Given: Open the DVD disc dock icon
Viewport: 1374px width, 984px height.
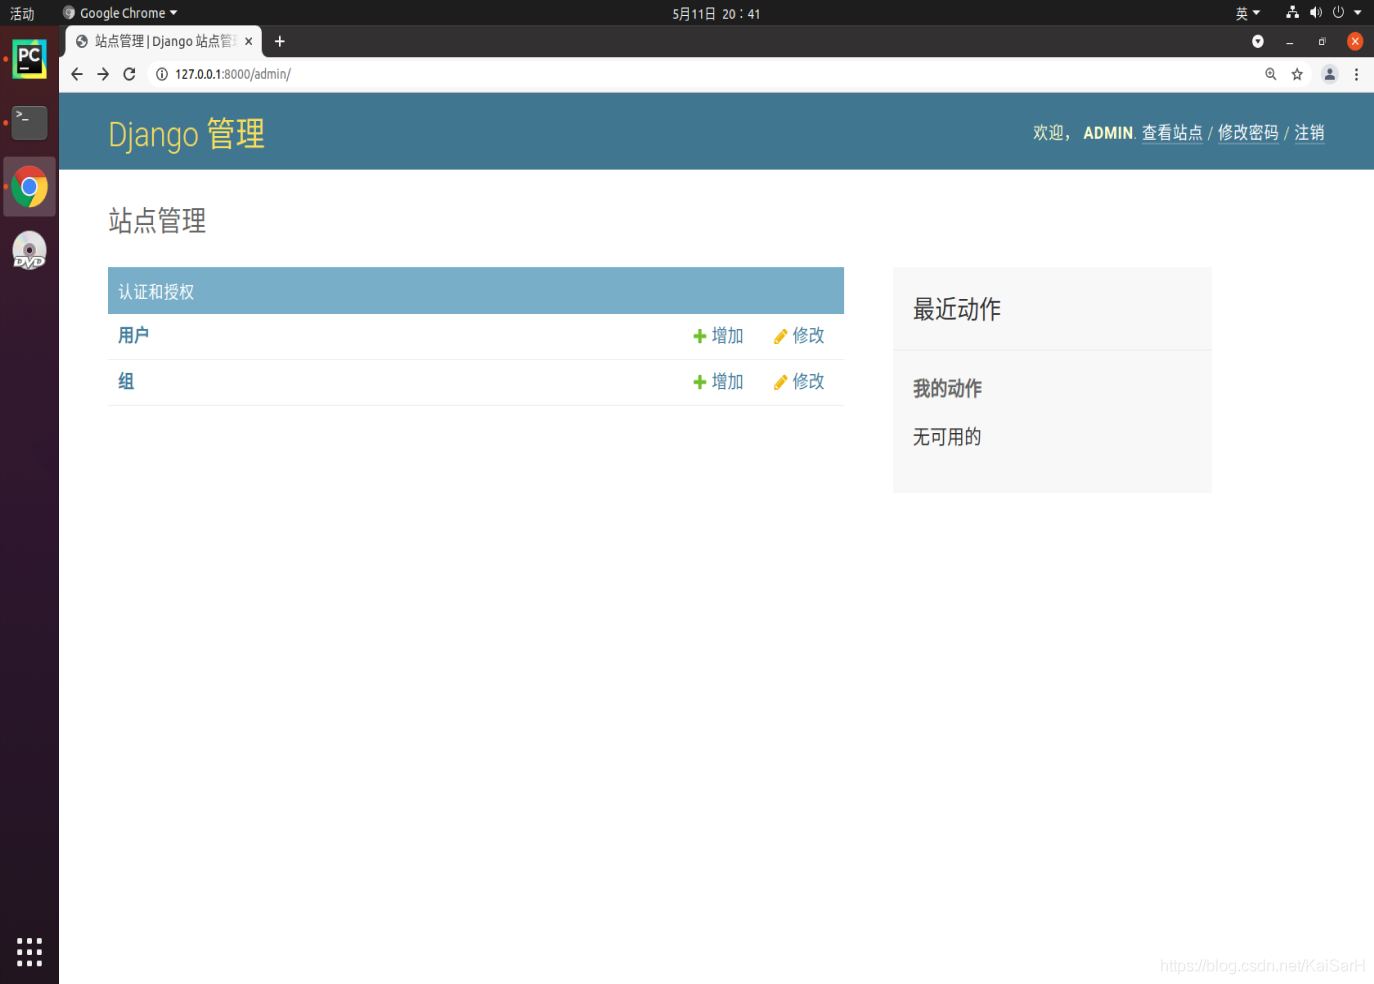Looking at the screenshot, I should 29,250.
